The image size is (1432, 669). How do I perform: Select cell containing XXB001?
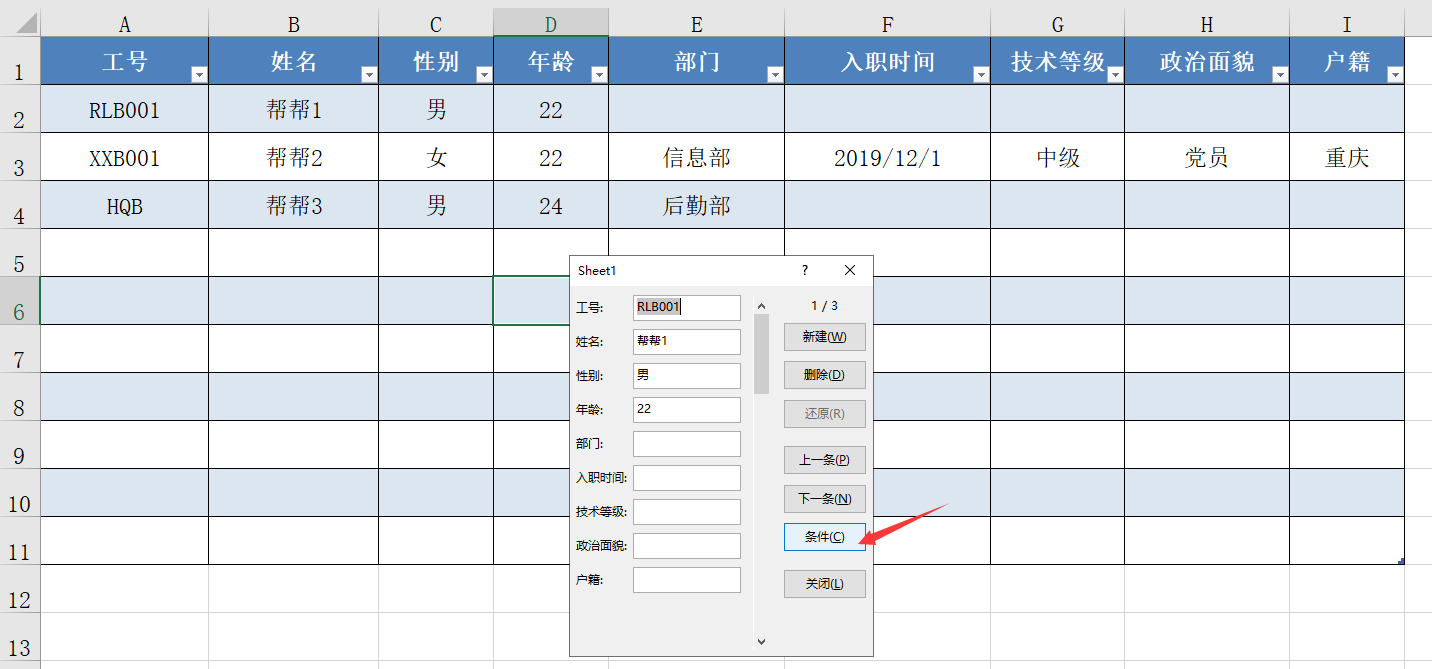125,157
